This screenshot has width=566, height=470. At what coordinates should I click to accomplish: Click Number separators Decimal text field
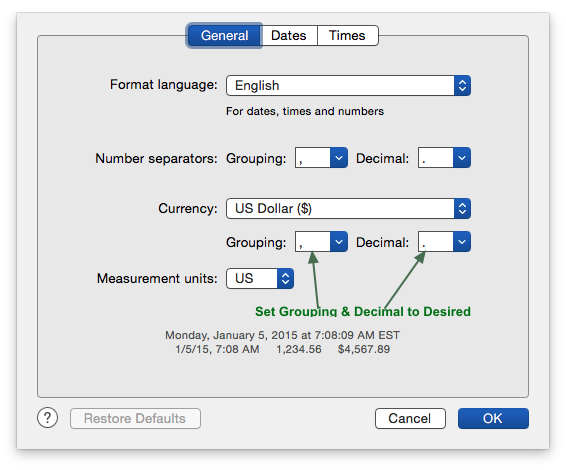click(436, 158)
